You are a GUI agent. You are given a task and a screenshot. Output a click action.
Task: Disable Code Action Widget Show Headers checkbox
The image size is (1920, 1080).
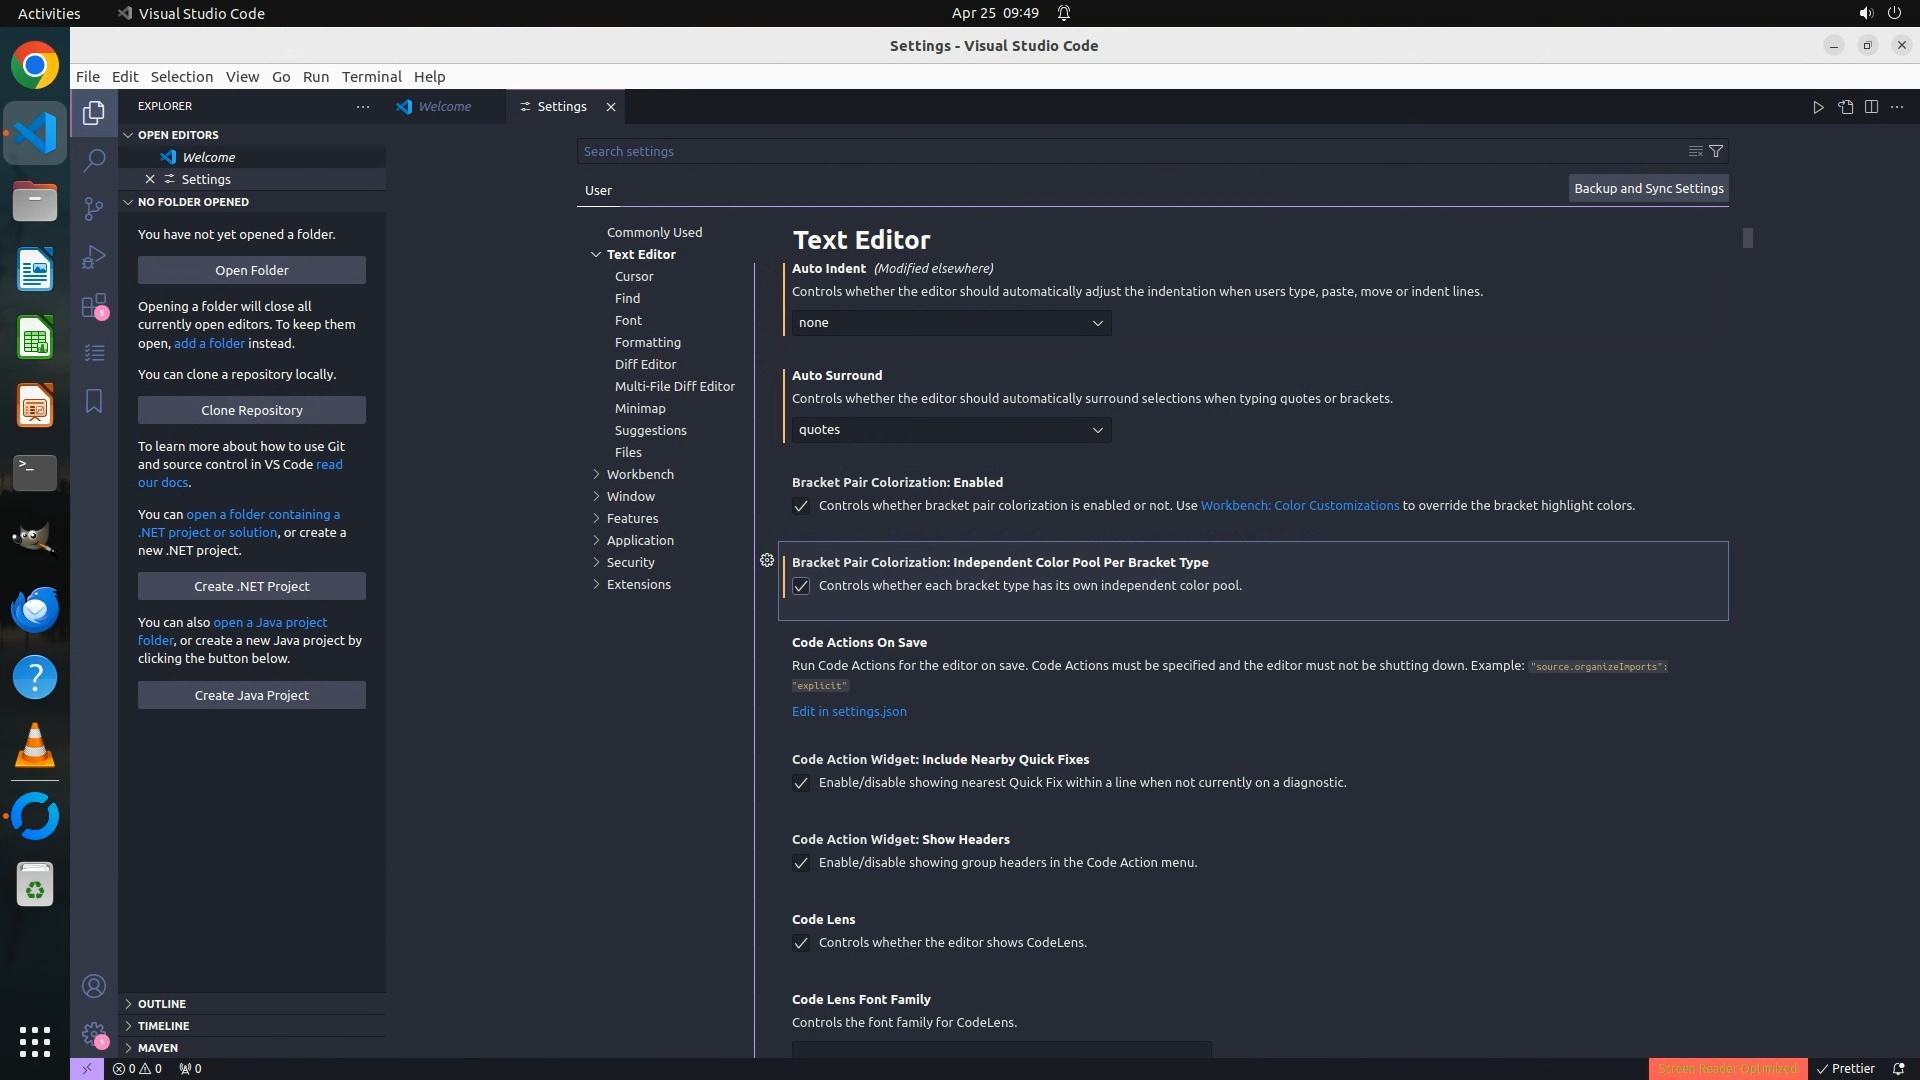(801, 863)
